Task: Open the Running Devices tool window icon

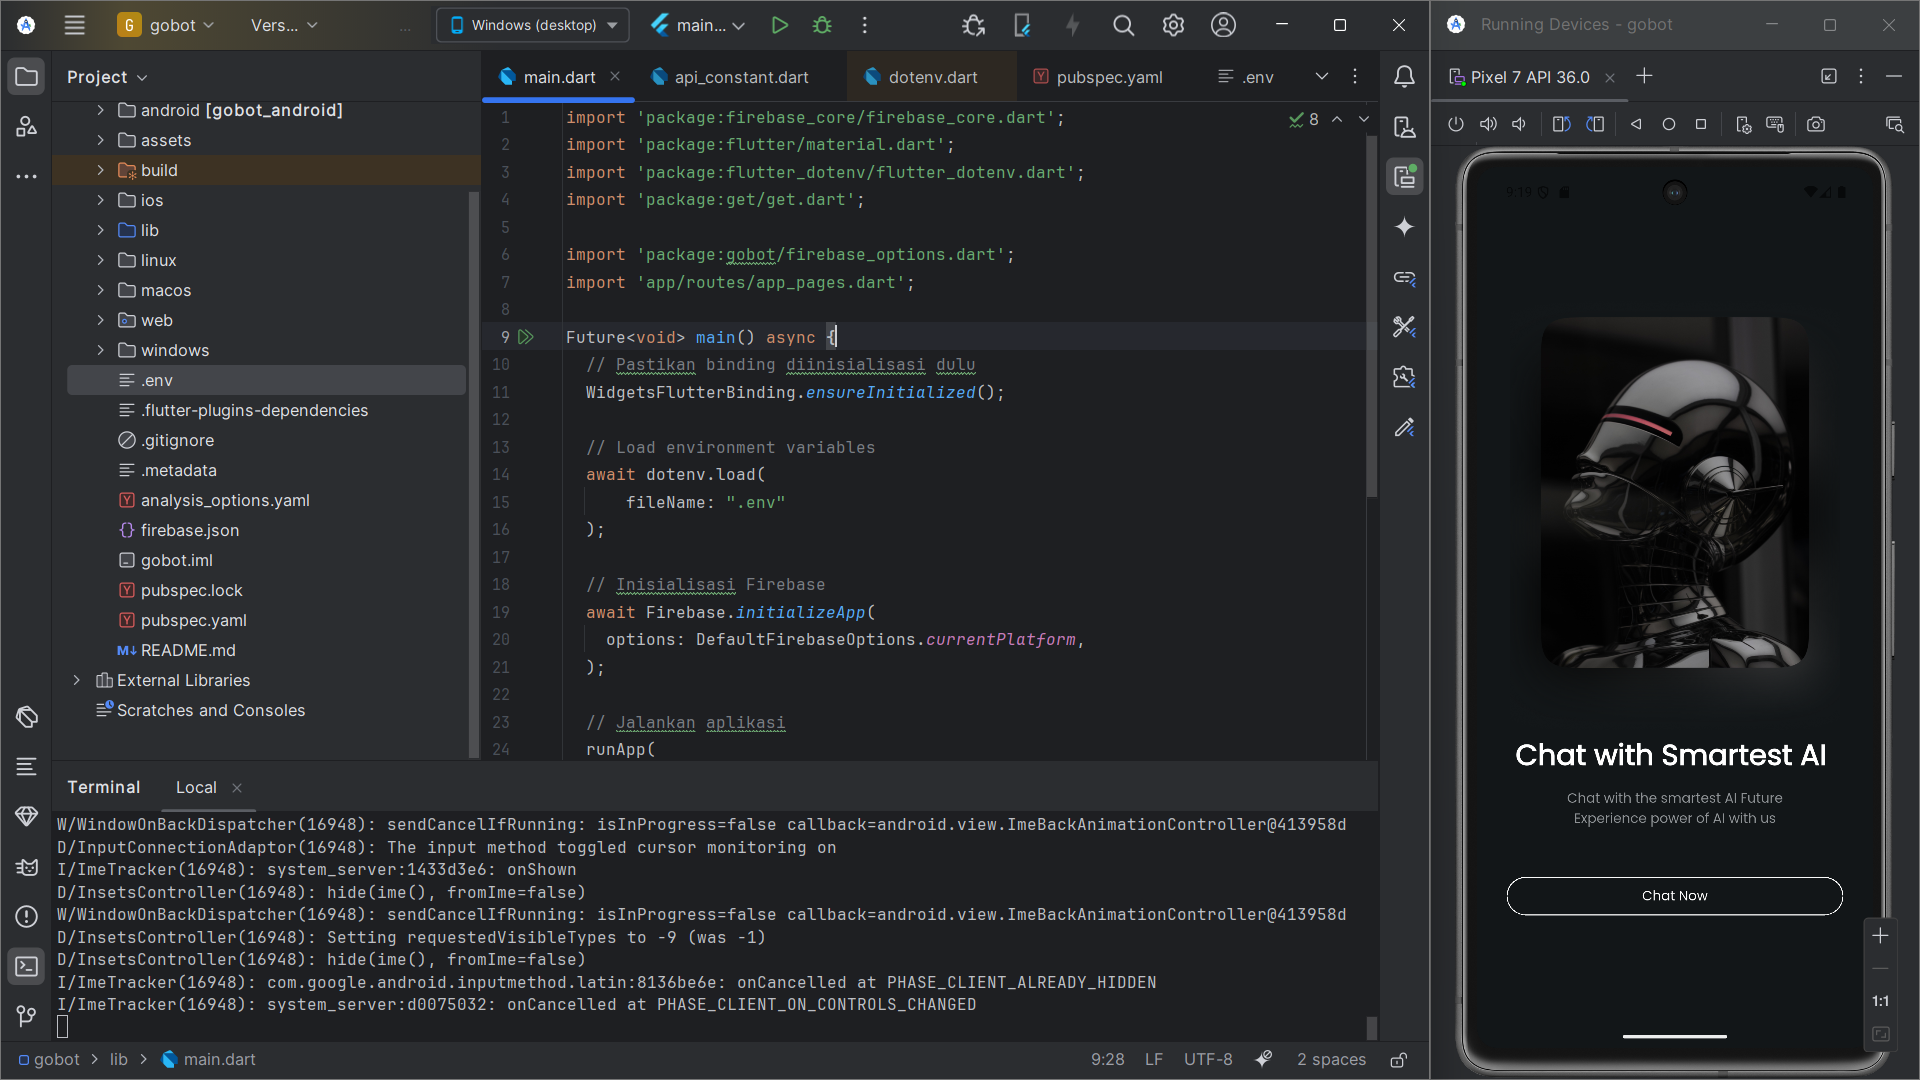Action: 1404,177
